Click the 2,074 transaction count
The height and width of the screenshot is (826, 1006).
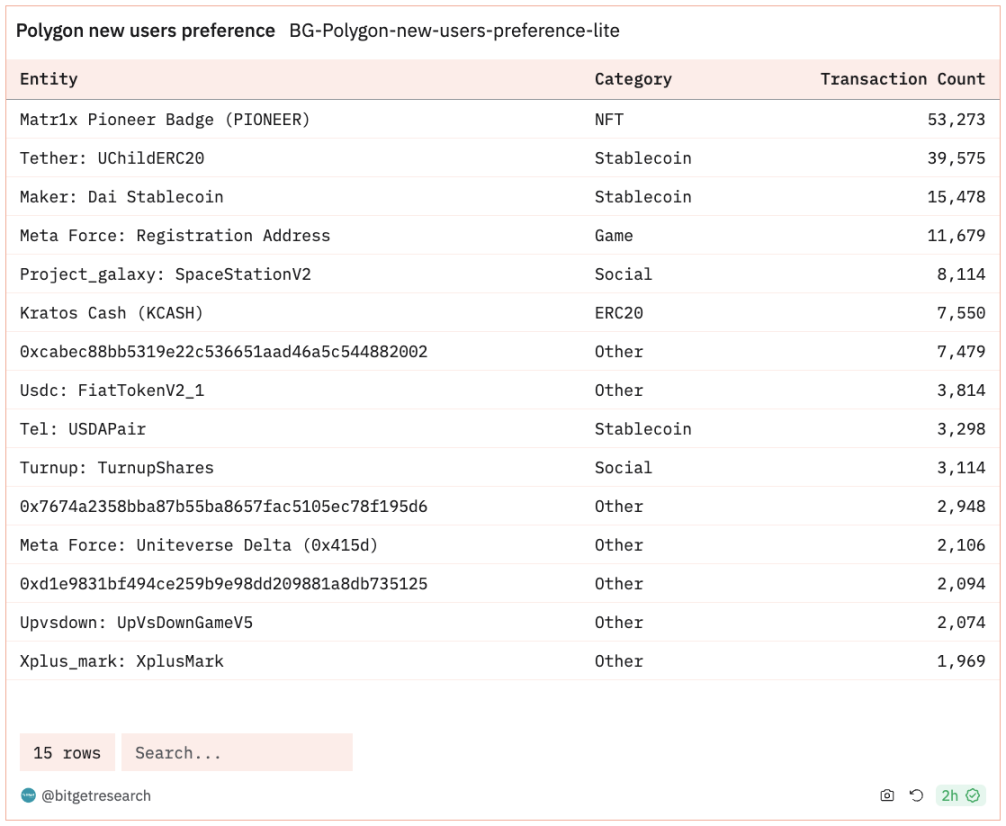point(961,623)
